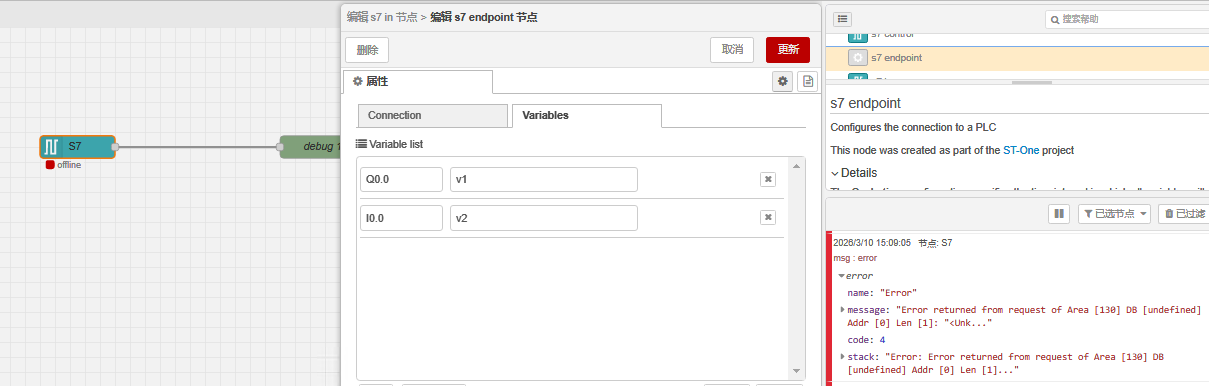Expand the error message string
The height and width of the screenshot is (386, 1209).
842,310
